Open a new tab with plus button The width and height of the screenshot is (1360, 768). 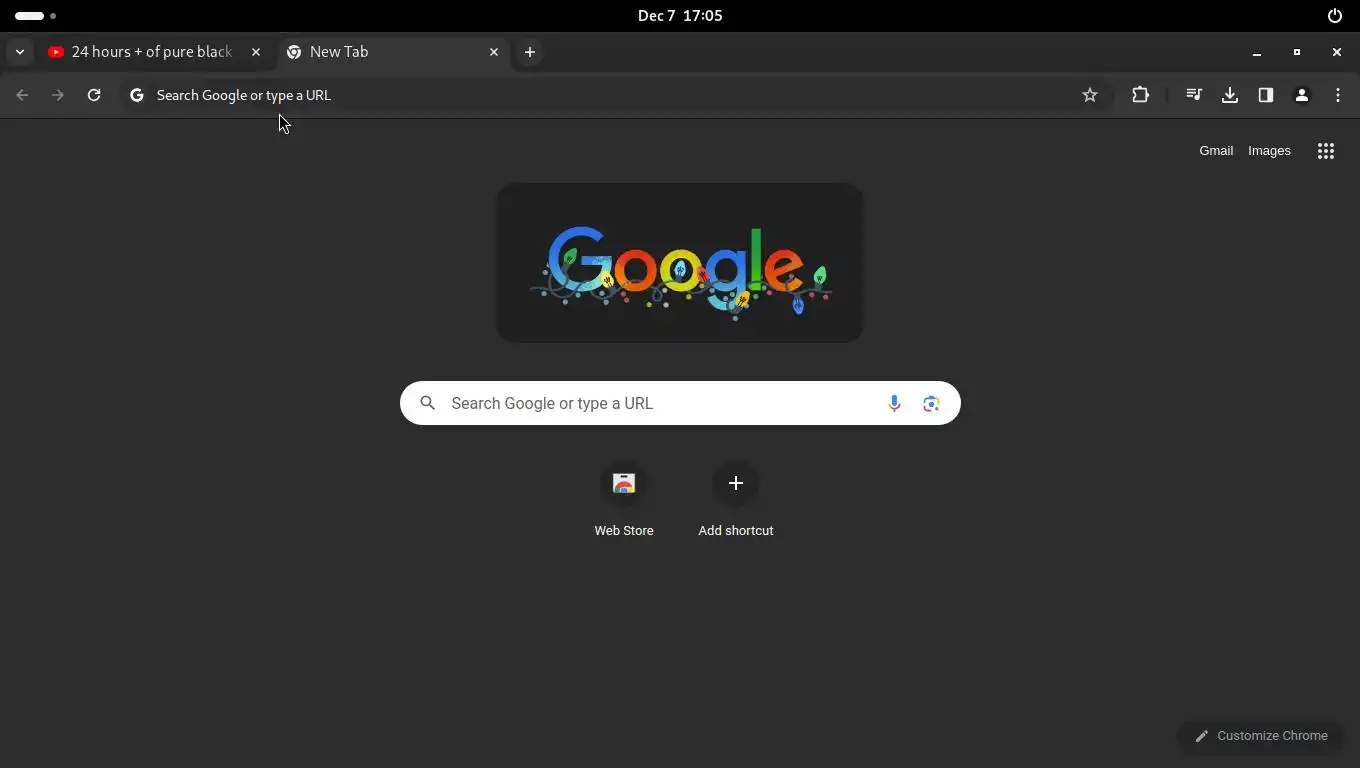coord(530,52)
